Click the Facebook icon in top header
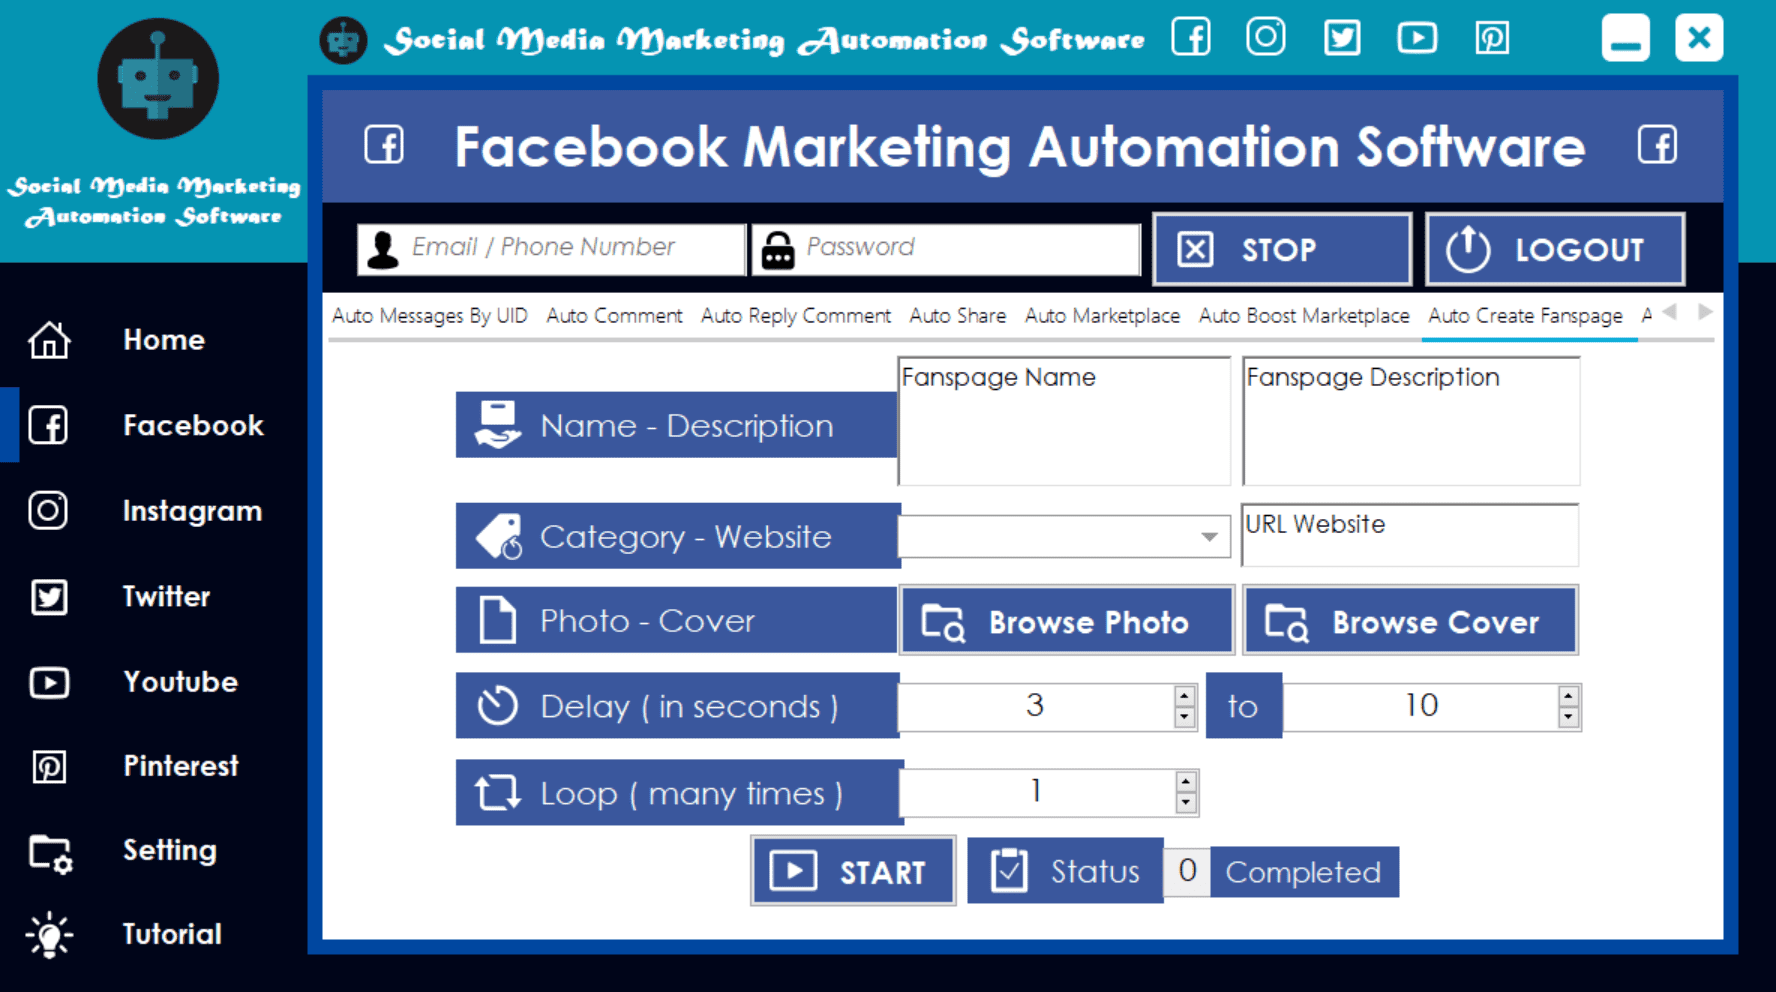 (1190, 37)
